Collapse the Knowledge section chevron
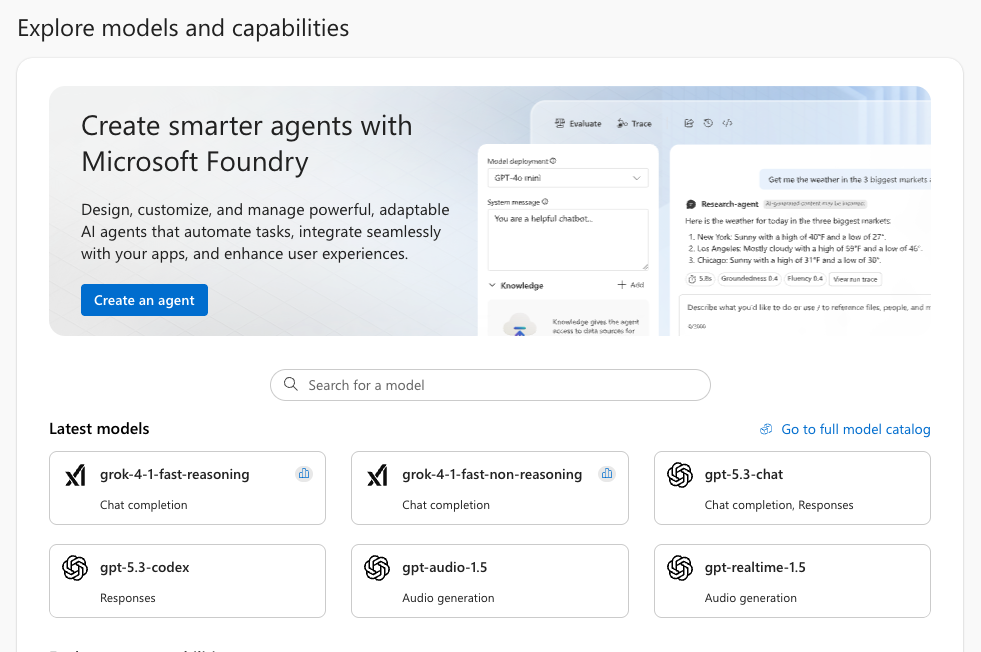 [492, 285]
